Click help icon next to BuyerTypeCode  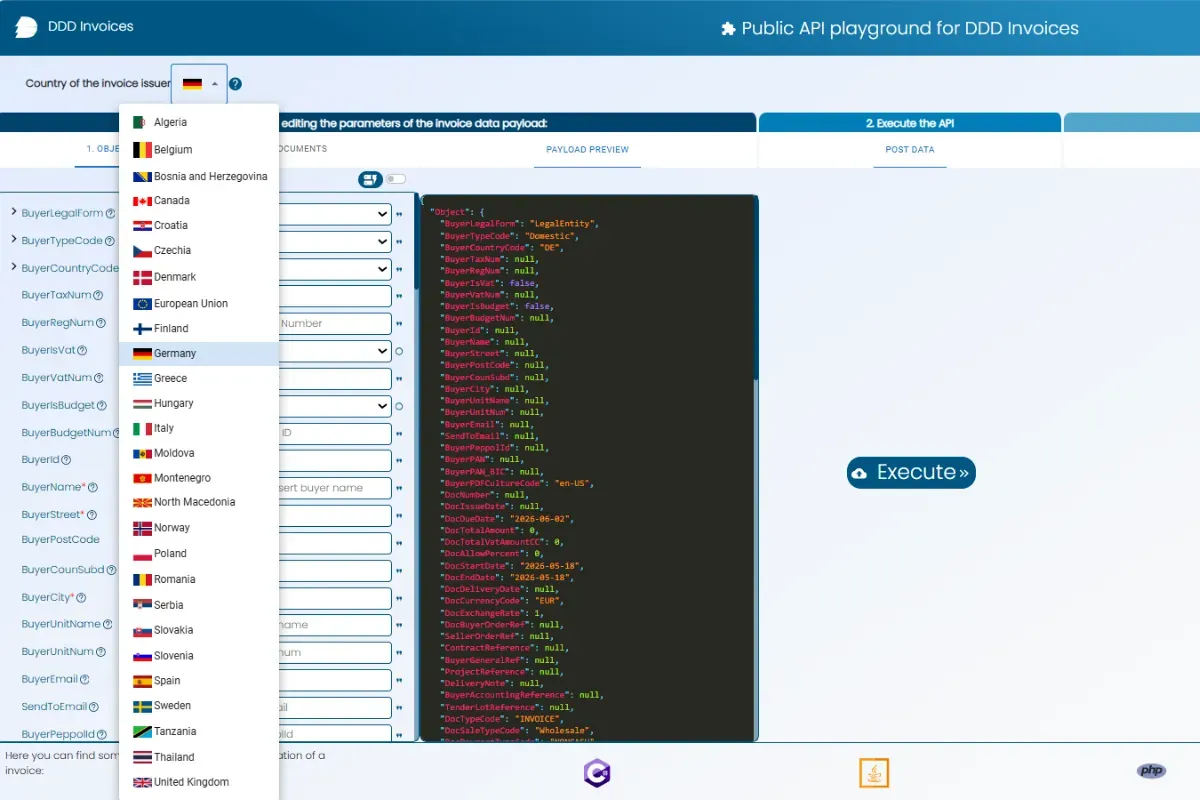click(x=110, y=241)
